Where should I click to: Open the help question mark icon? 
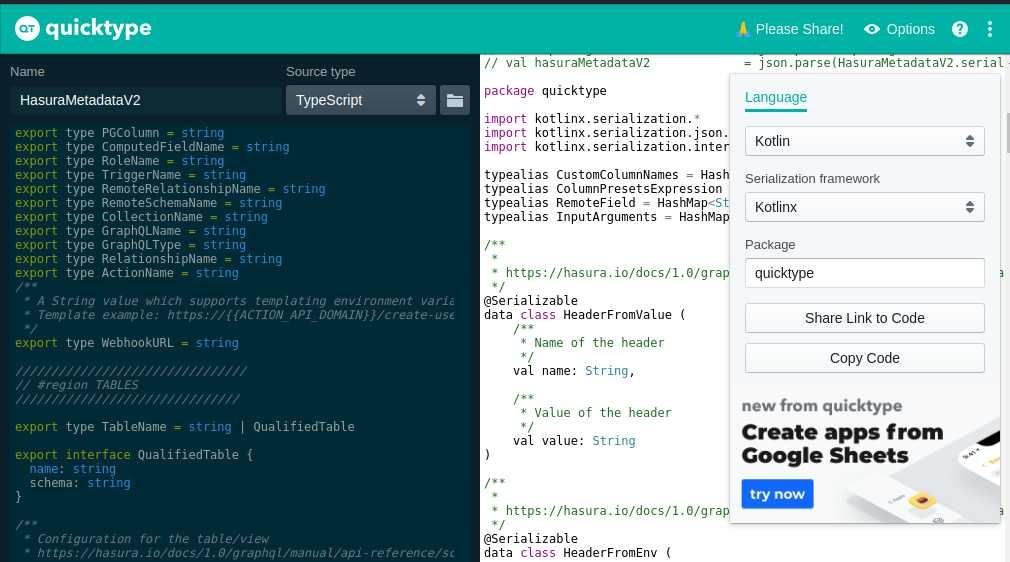coord(960,29)
